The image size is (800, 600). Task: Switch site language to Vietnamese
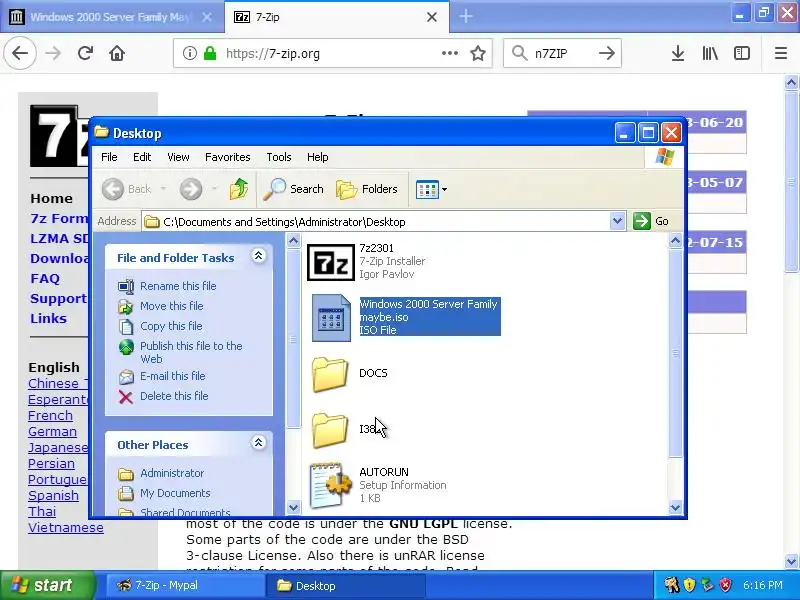pos(66,528)
